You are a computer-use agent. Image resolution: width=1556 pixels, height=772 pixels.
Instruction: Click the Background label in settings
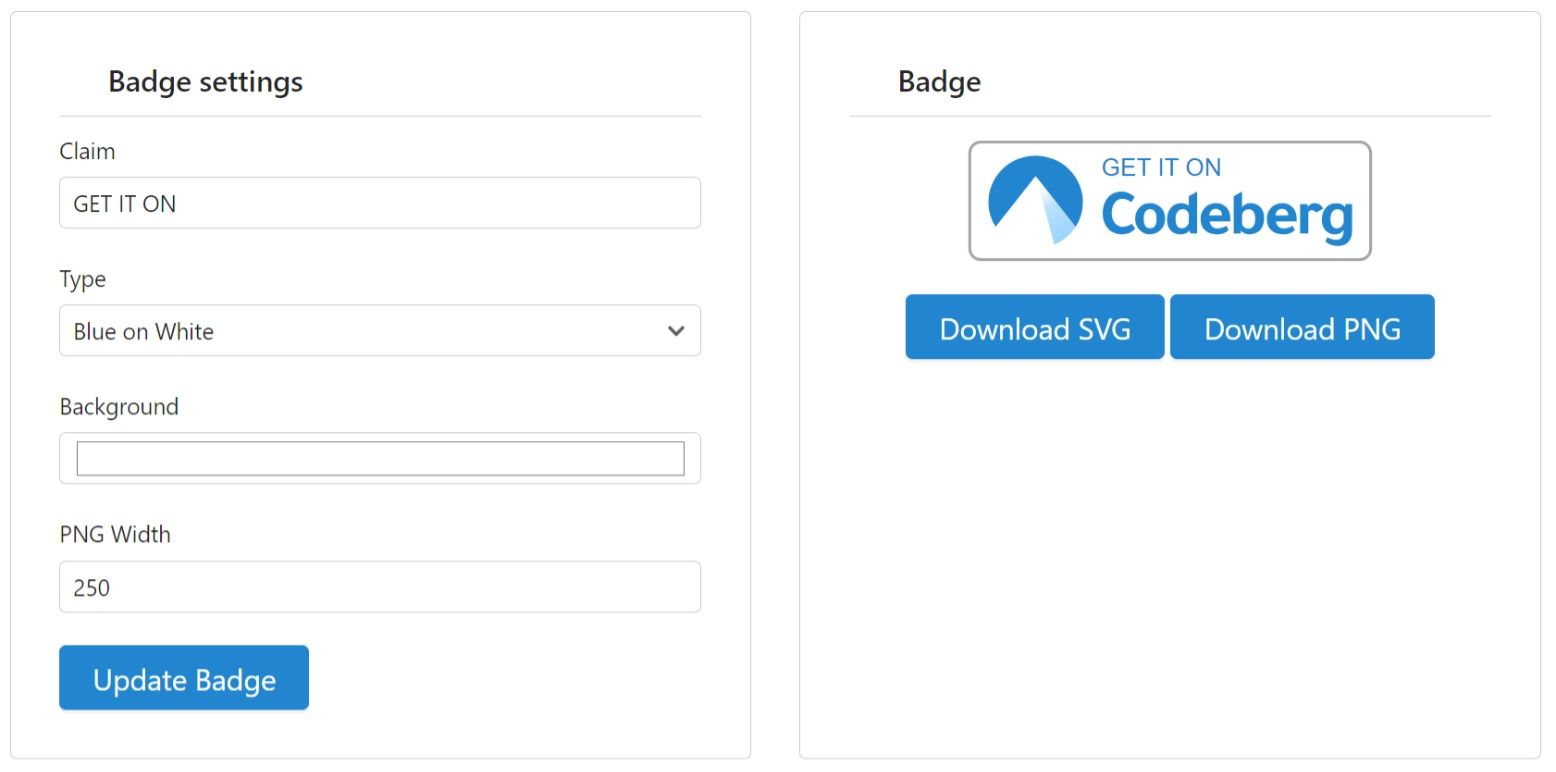pyautogui.click(x=120, y=406)
